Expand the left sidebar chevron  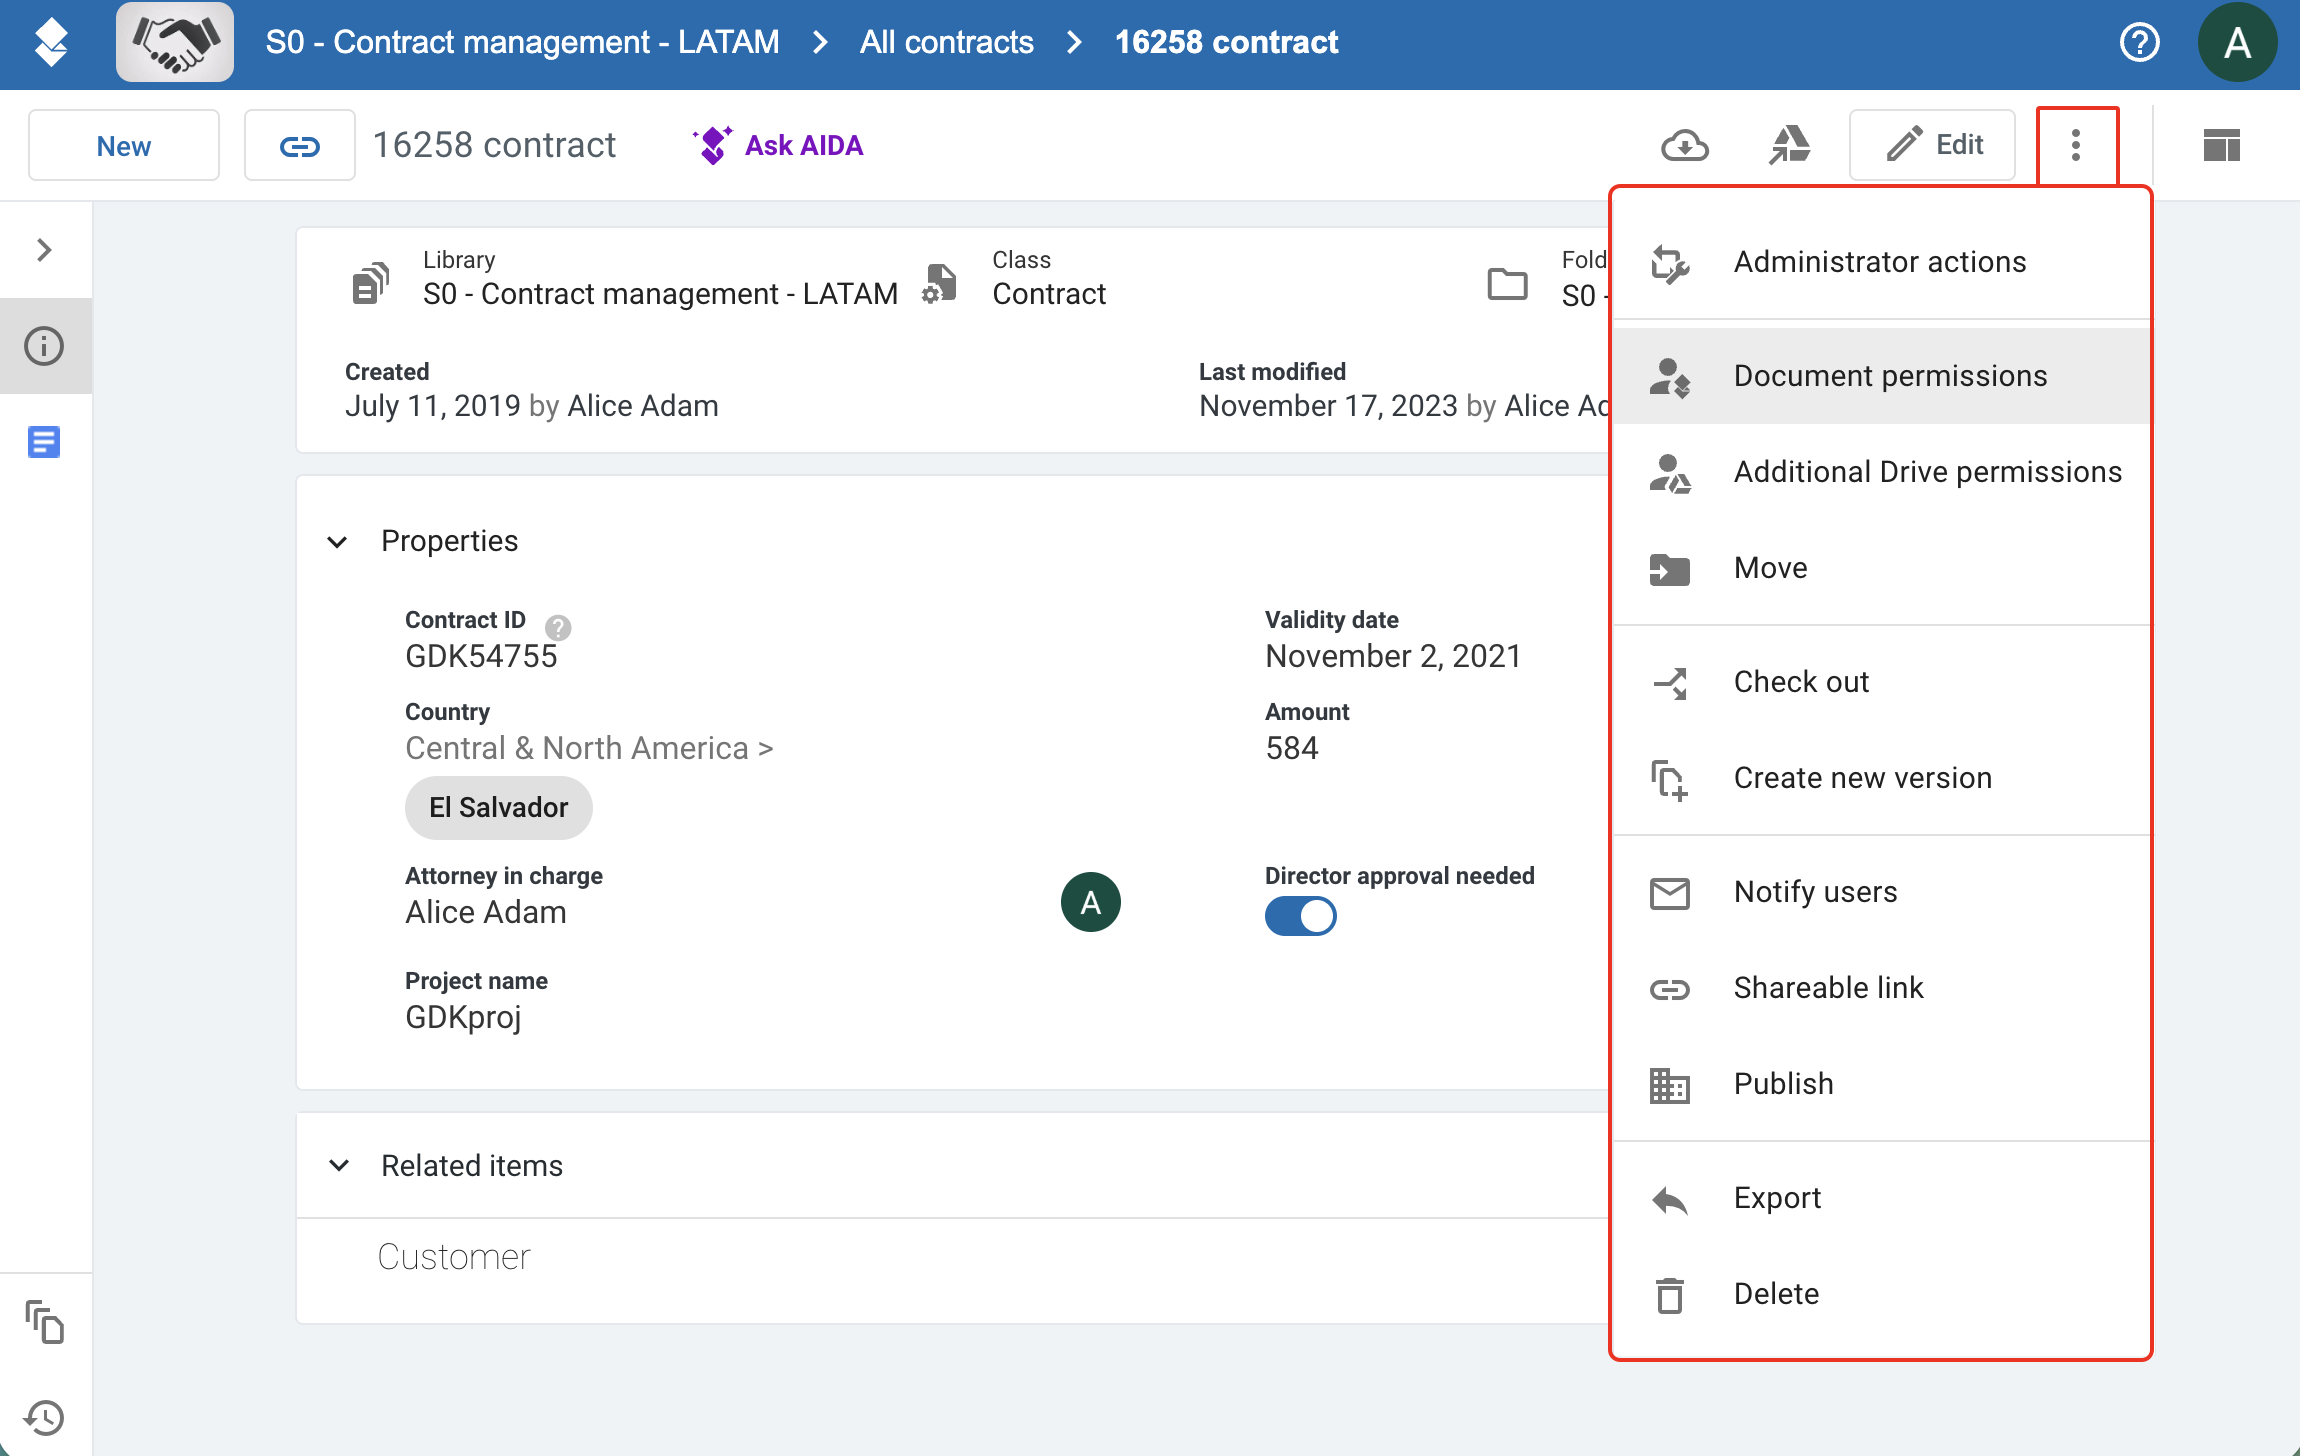click(44, 250)
